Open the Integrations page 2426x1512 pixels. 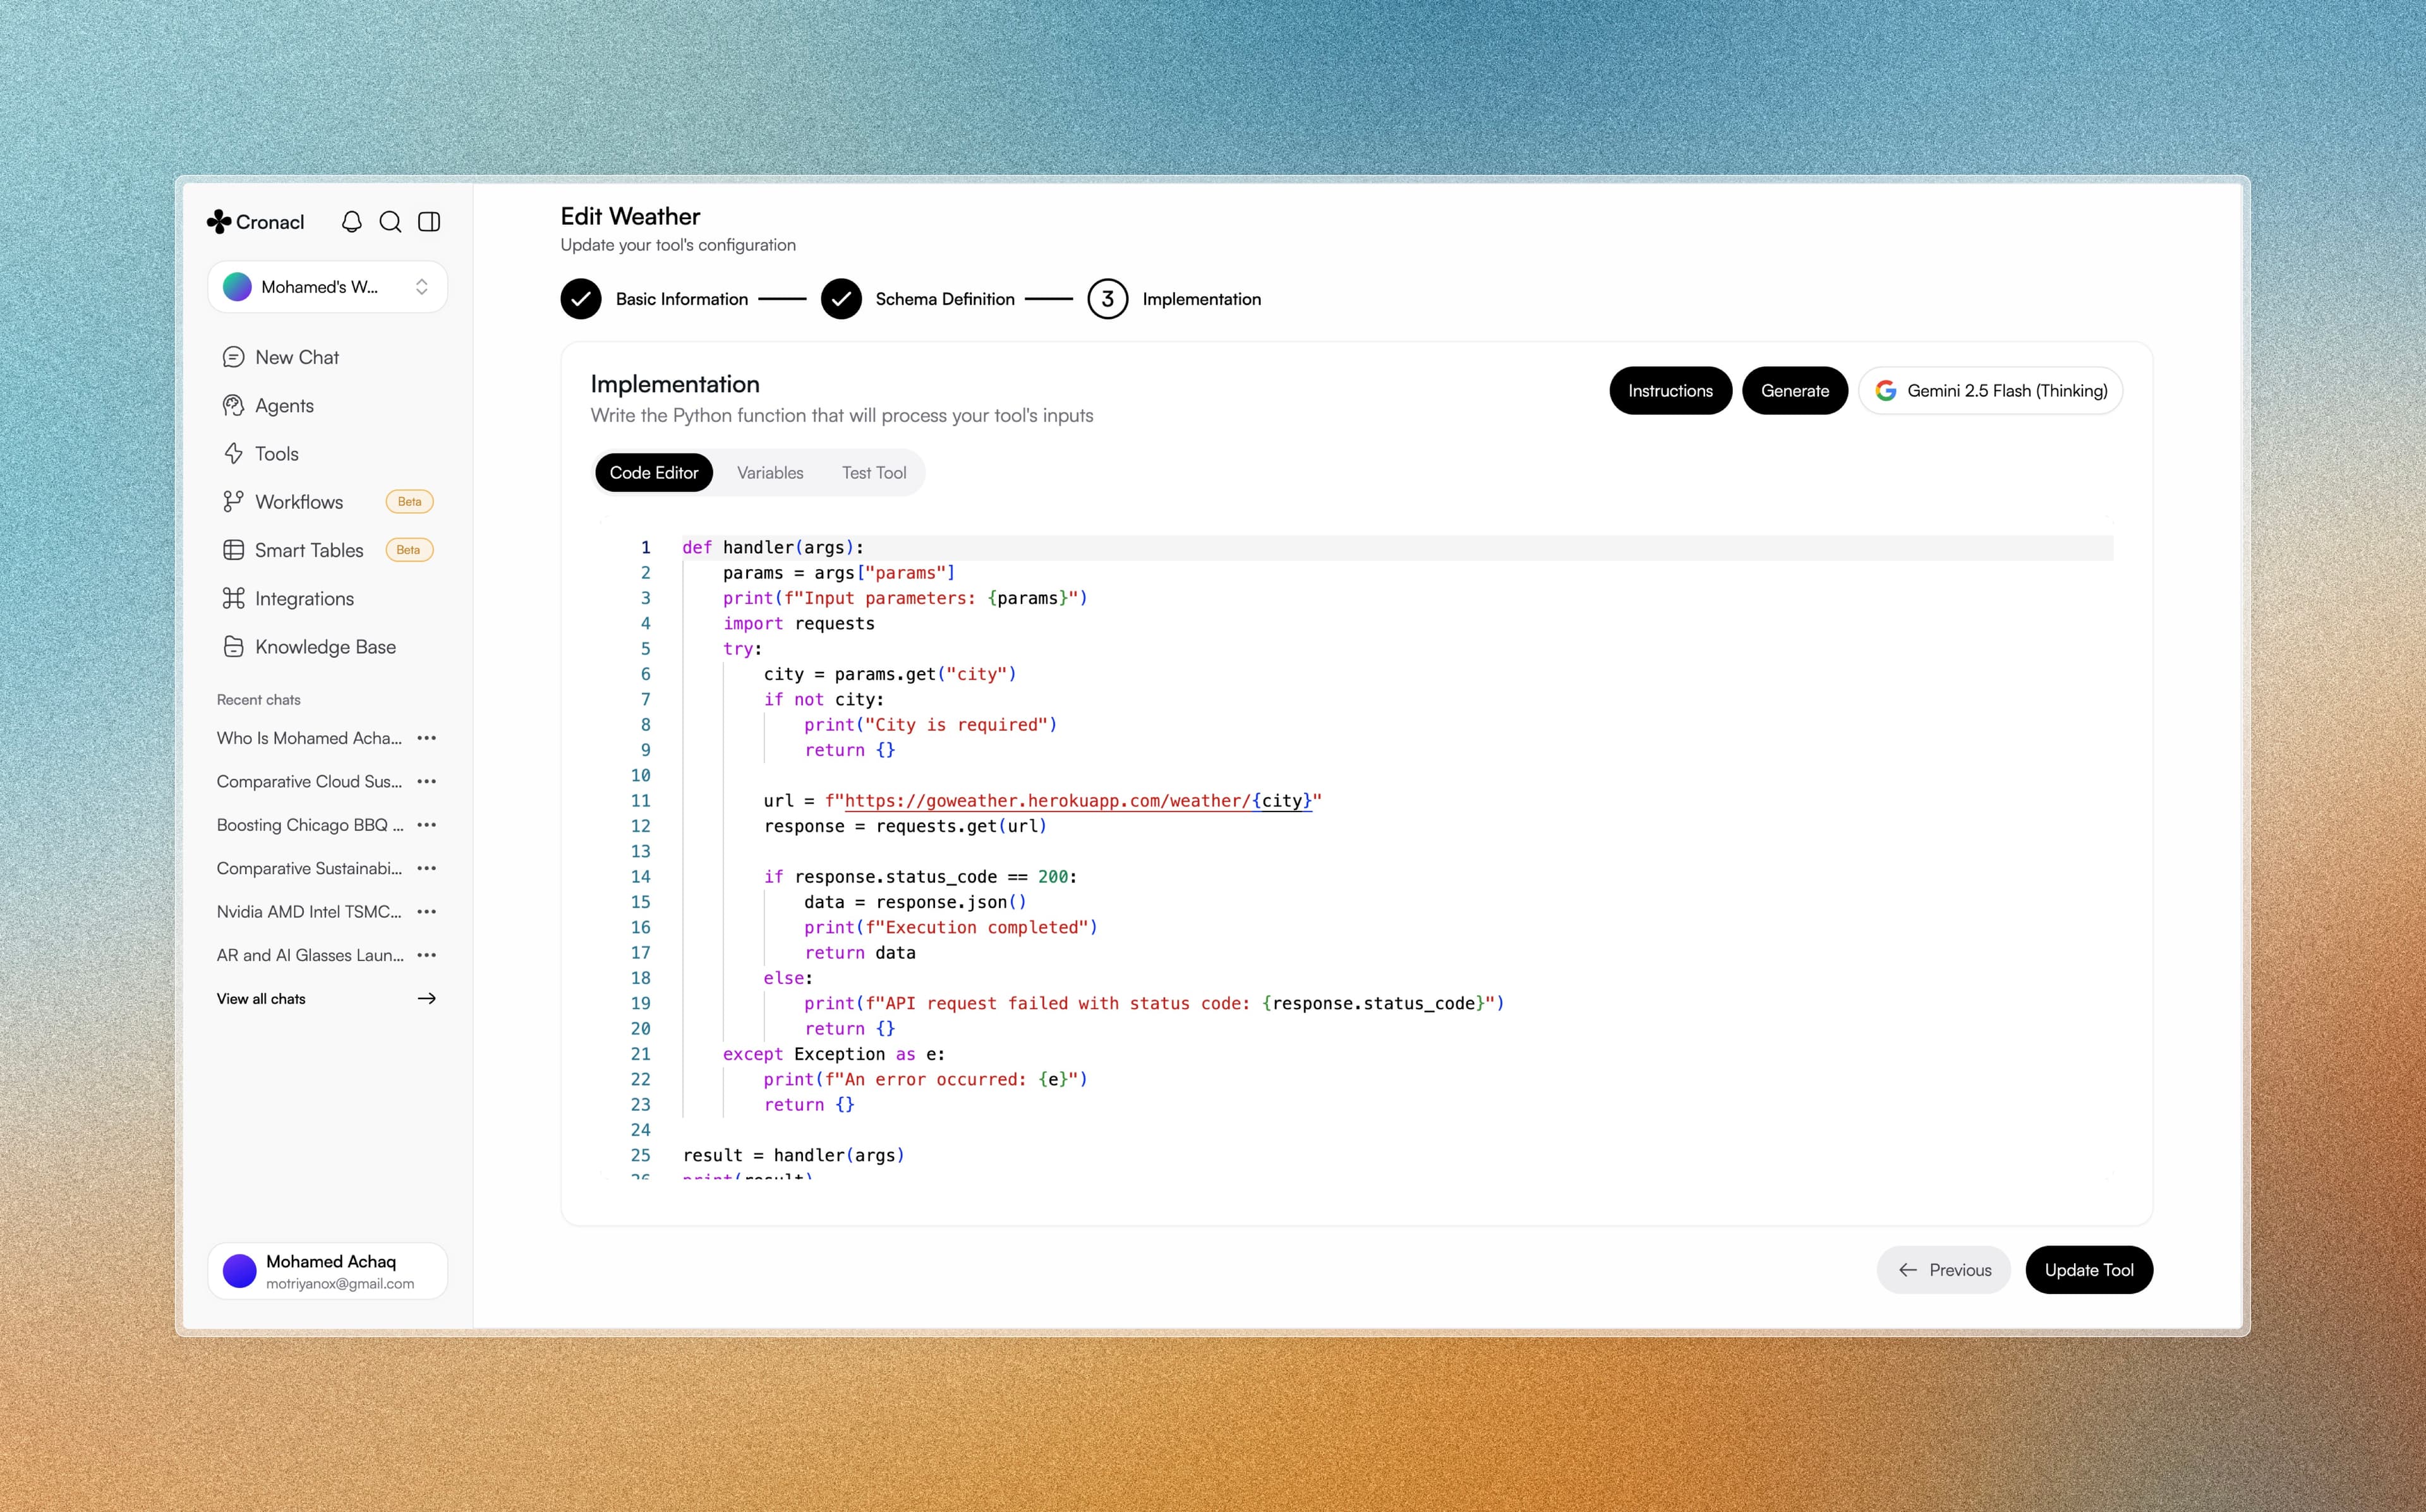[x=304, y=599]
